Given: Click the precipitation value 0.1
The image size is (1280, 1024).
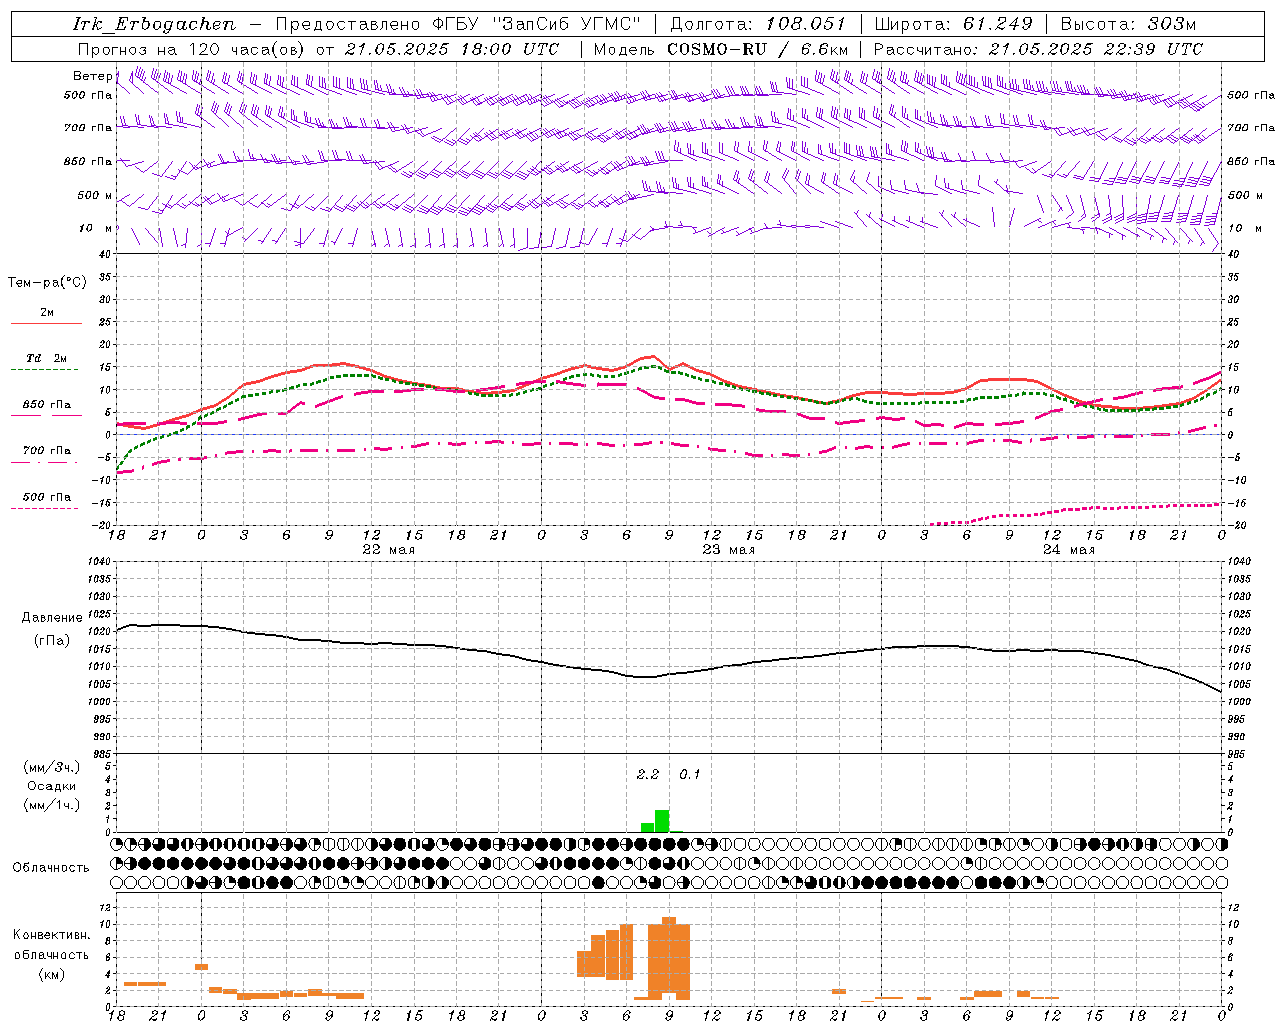Looking at the screenshot, I should point(690,775).
